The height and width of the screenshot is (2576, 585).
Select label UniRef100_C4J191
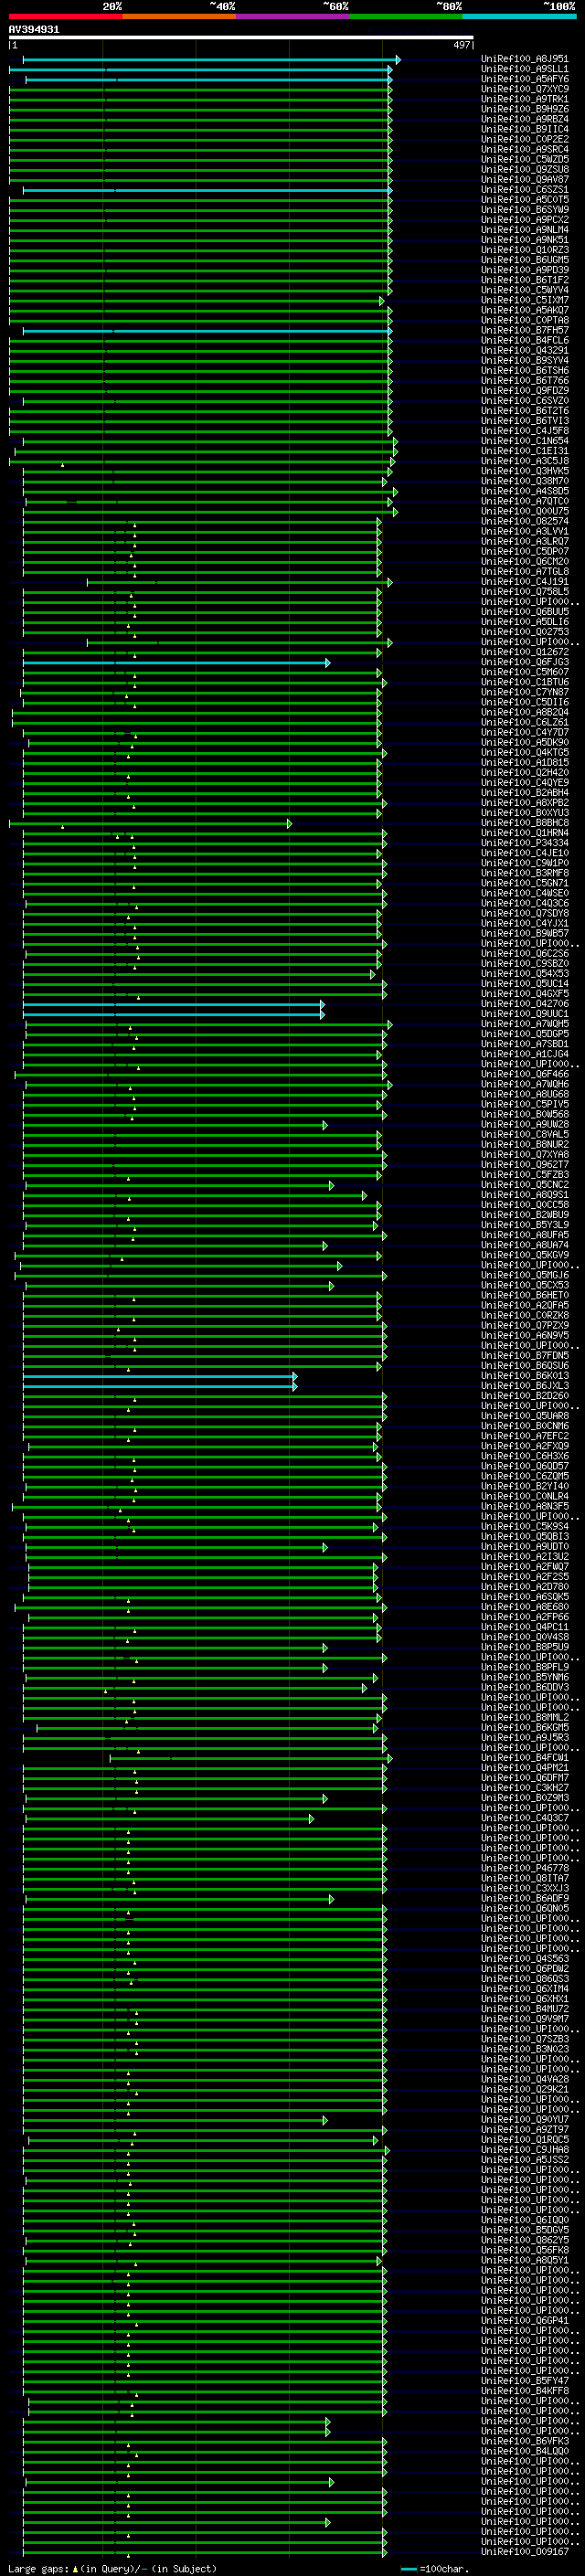tap(524, 582)
